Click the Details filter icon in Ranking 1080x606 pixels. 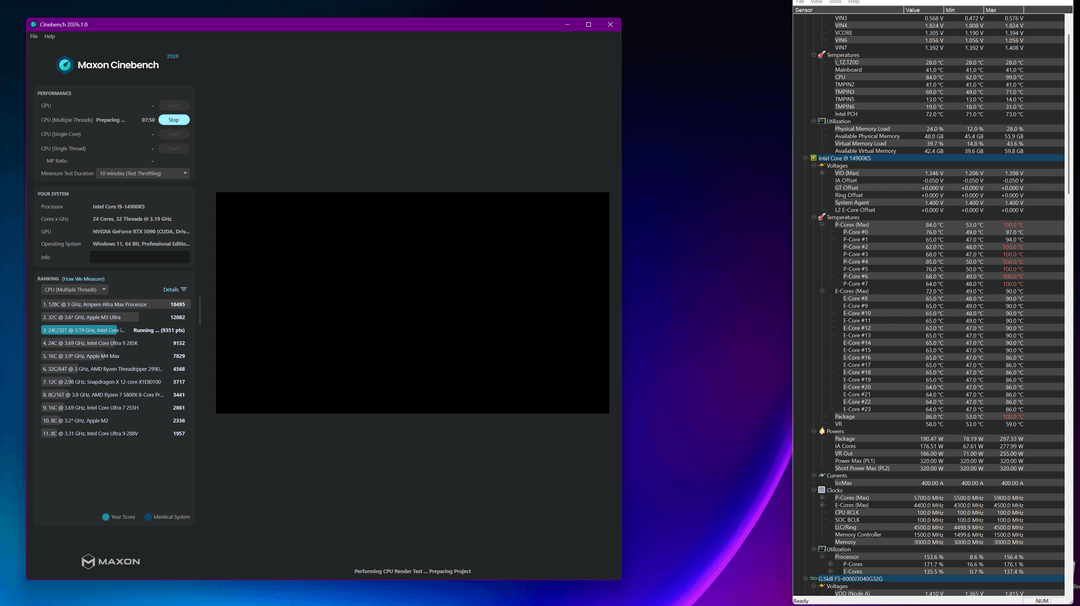(x=184, y=290)
